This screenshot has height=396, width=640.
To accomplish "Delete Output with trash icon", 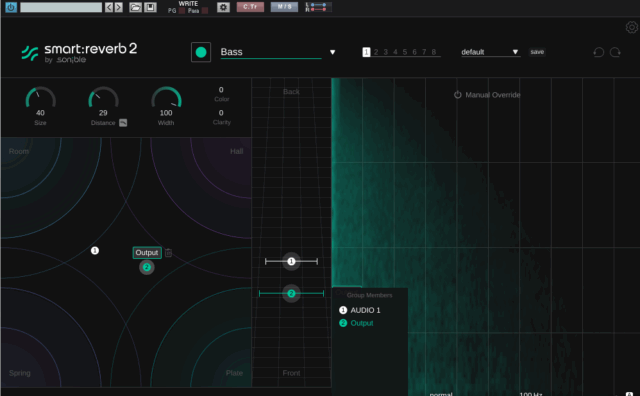I will pyautogui.click(x=169, y=253).
